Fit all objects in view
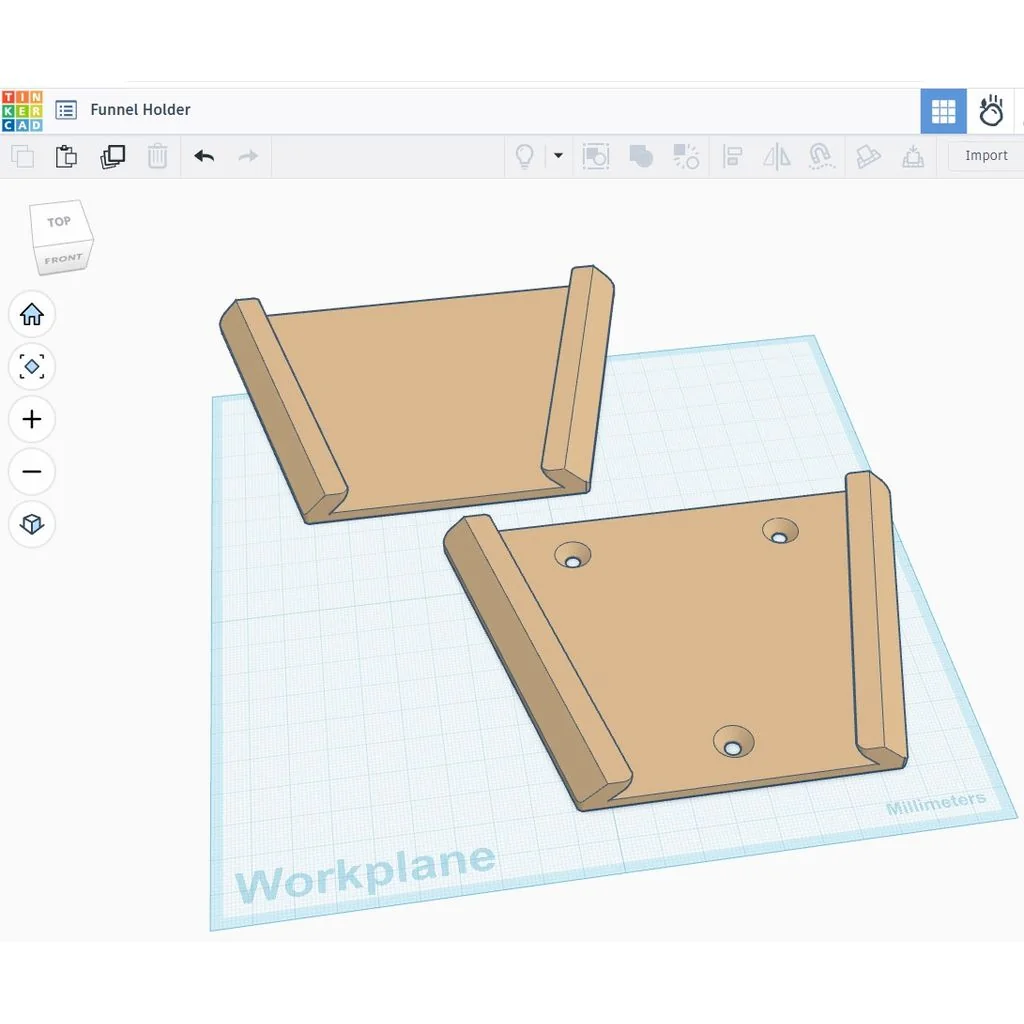1024x1024 pixels. pyautogui.click(x=32, y=367)
